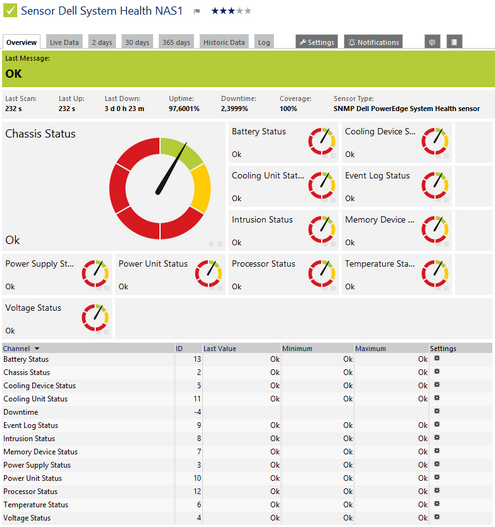Click the comment bubble icon button
Screen dimensions: 495x527
pyautogui.click(x=432, y=42)
